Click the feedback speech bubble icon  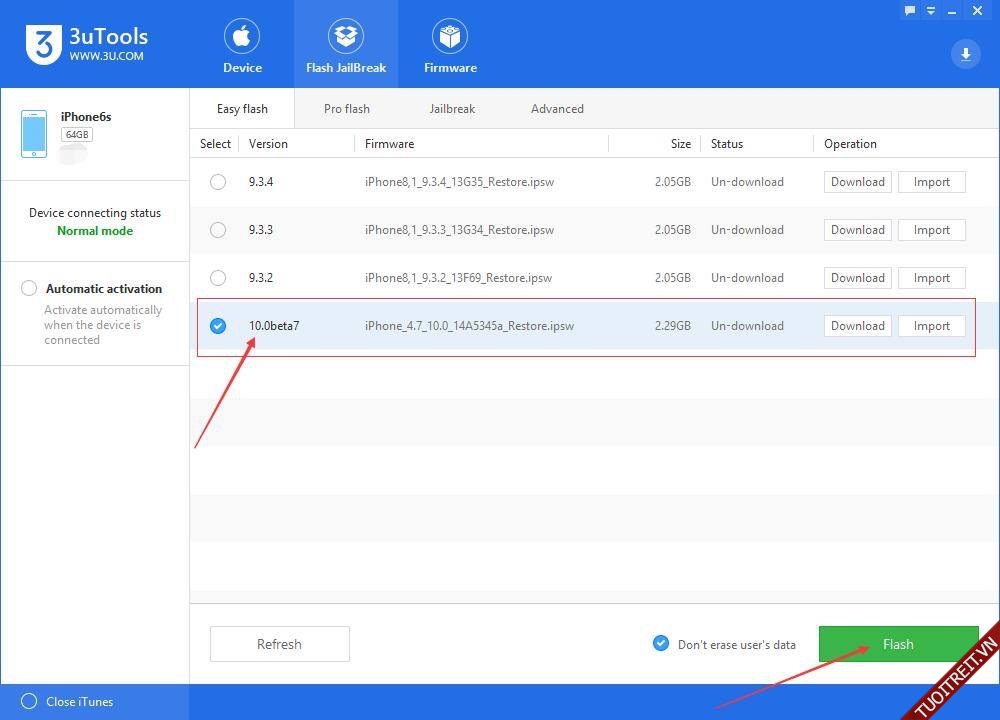[910, 11]
